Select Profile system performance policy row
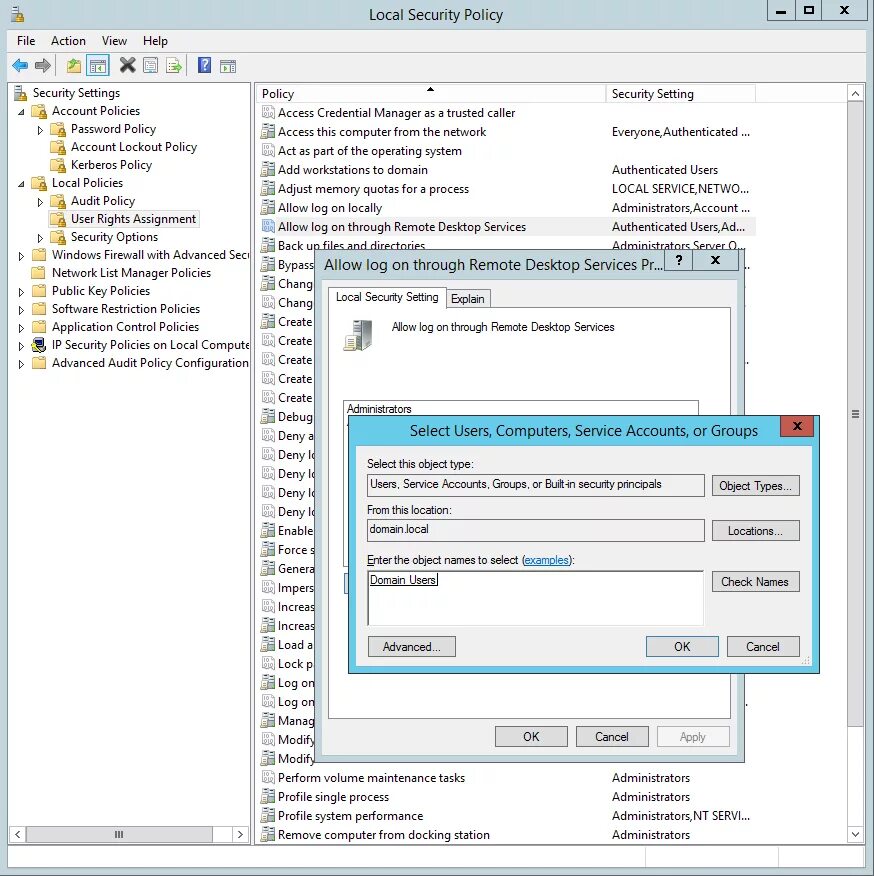The image size is (874, 876). click(506, 816)
